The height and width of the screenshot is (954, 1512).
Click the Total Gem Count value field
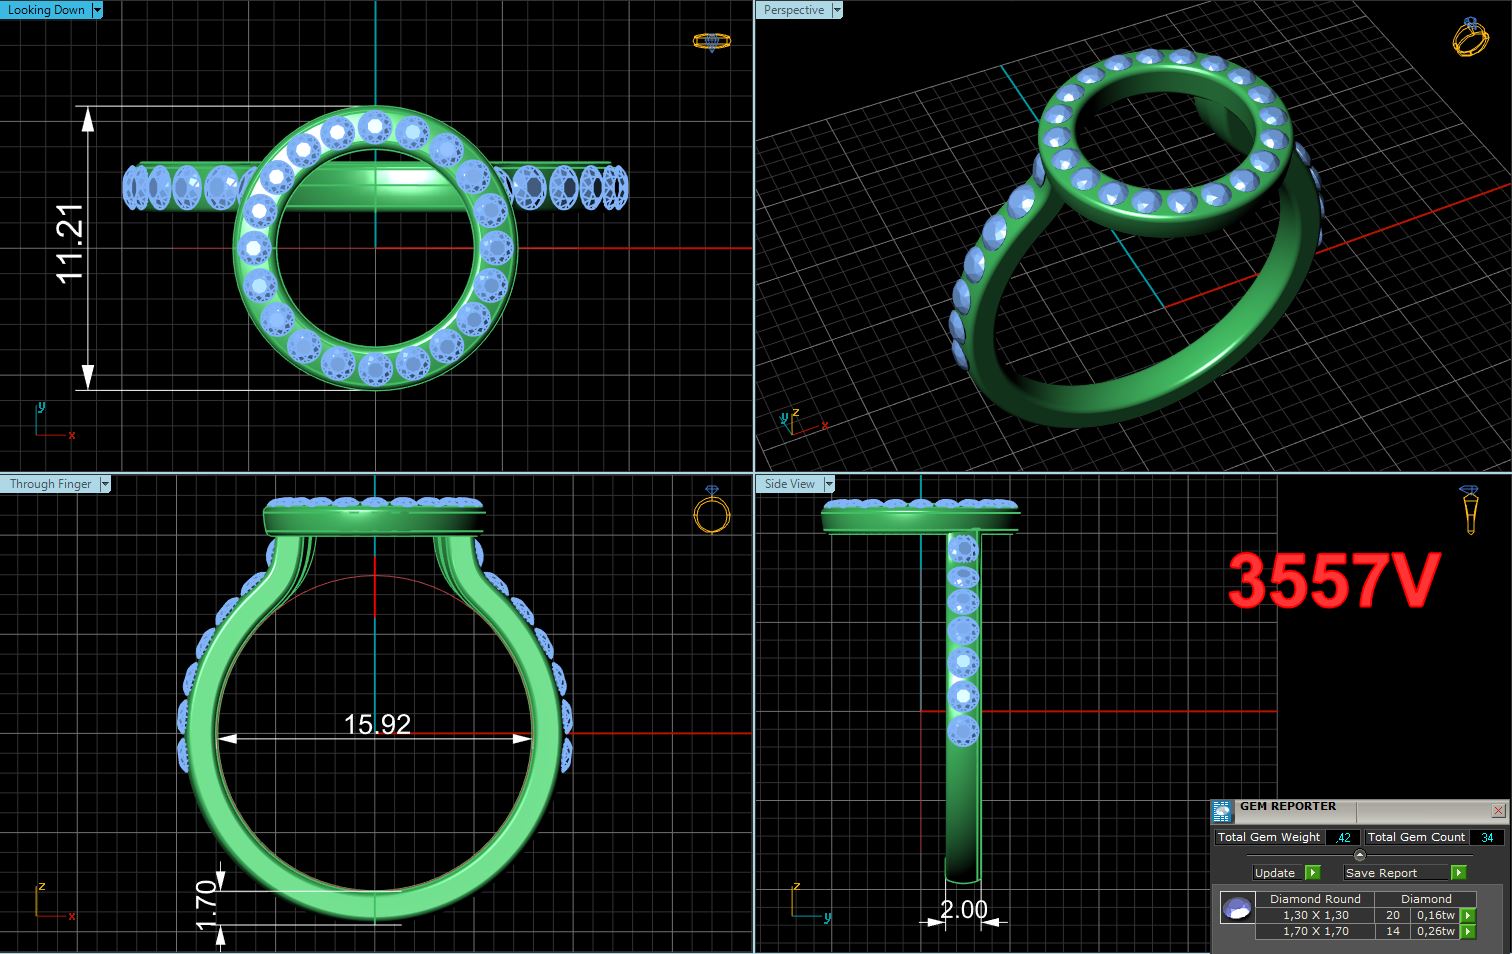click(1487, 838)
